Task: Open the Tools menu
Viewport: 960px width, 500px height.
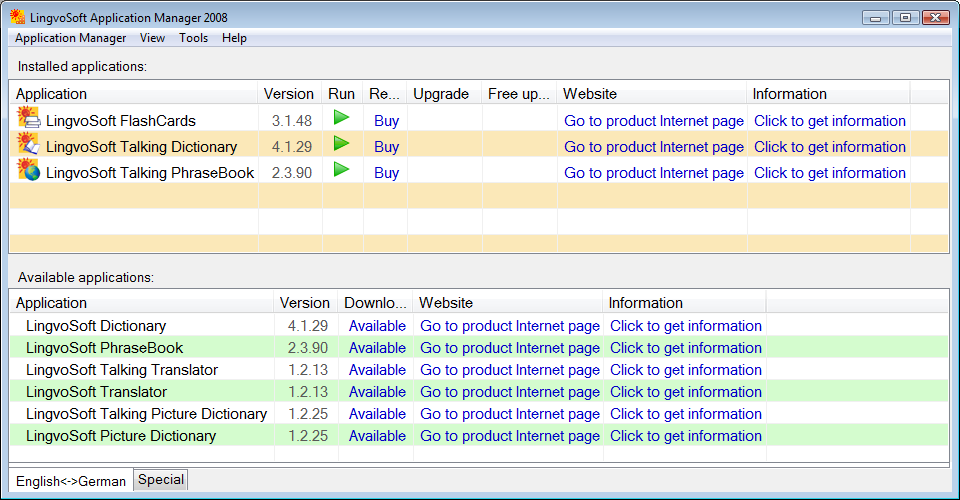Action: click(193, 38)
